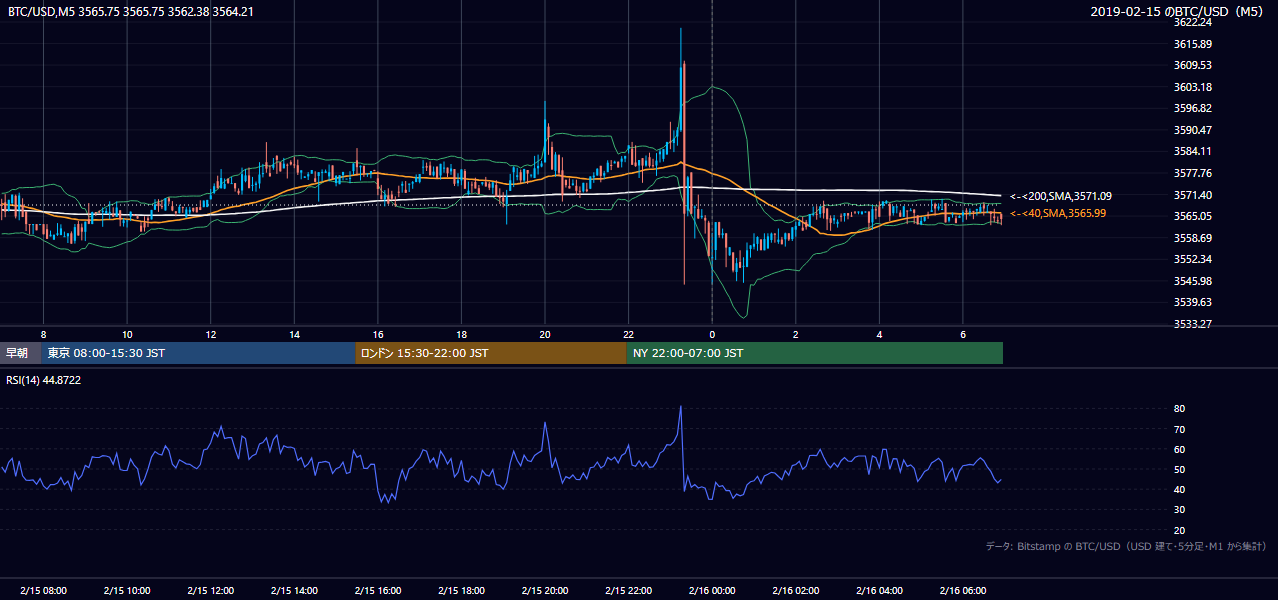1278x600 pixels.
Task: Click the 2/15 20:00 date label
Action: (545, 591)
